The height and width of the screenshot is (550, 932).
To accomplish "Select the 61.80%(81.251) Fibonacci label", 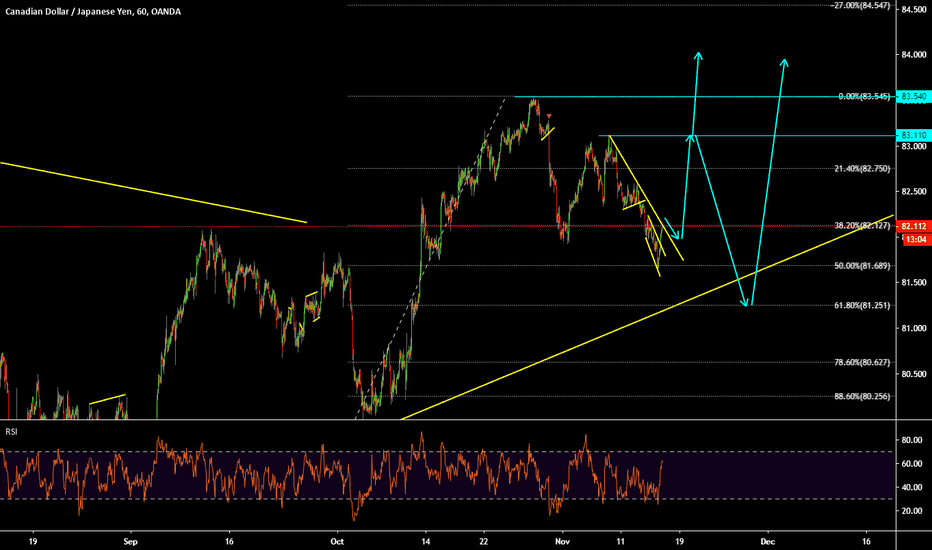I will coord(862,306).
